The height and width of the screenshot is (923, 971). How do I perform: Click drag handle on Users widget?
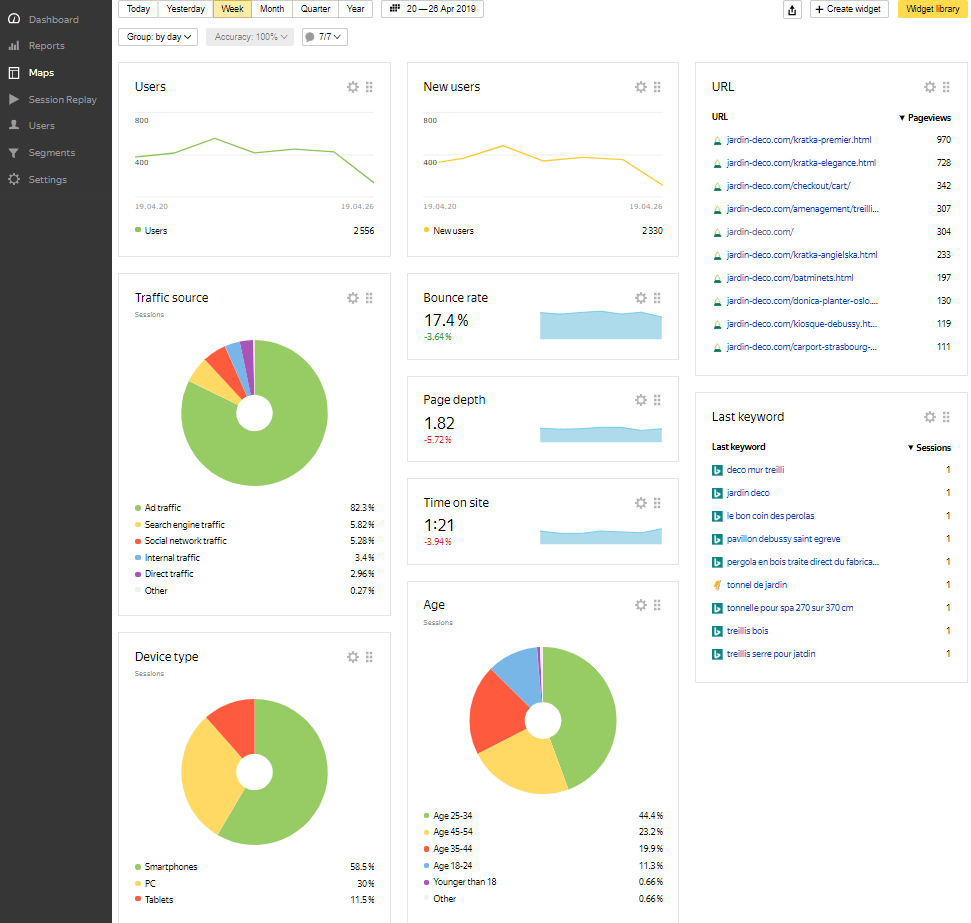point(369,87)
